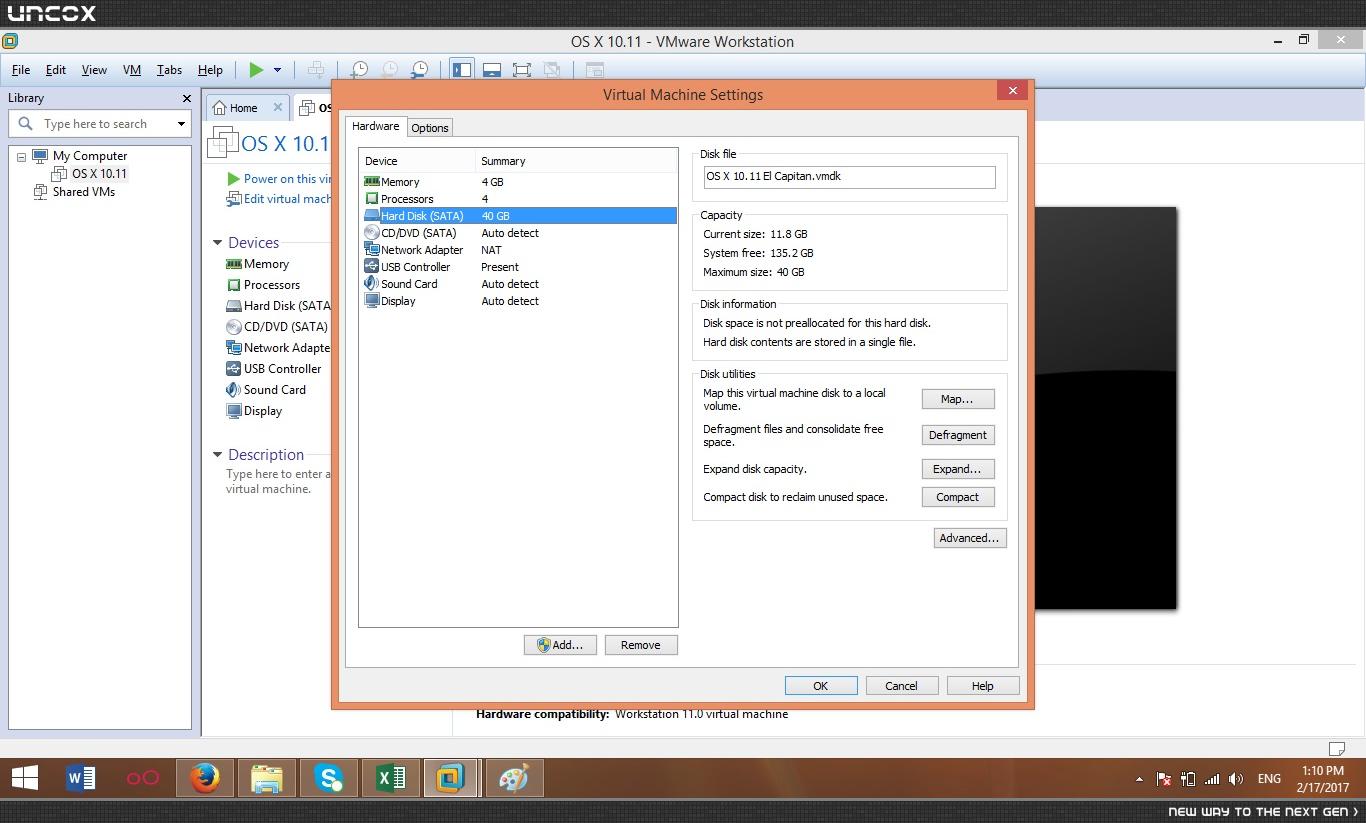
Task: Confirm settings with the OK button
Action: click(821, 686)
